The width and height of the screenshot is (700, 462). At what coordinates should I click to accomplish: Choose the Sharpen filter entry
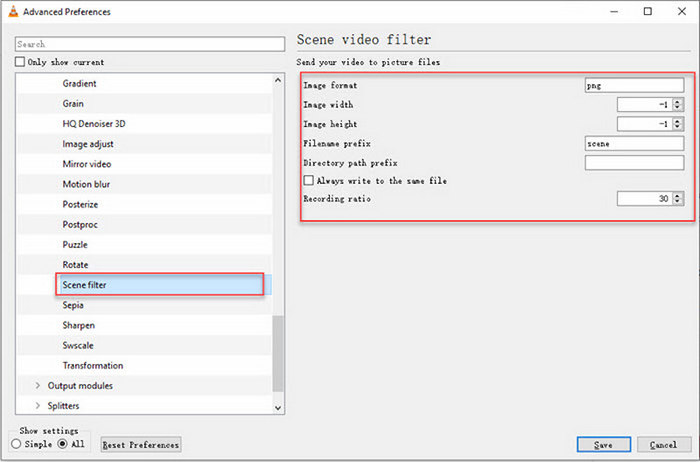tap(79, 325)
